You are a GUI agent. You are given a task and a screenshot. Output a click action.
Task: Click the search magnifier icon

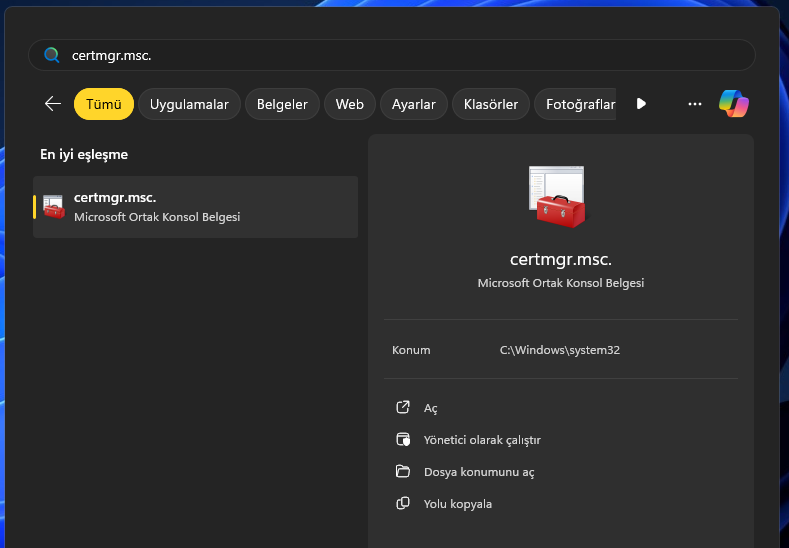[52, 55]
